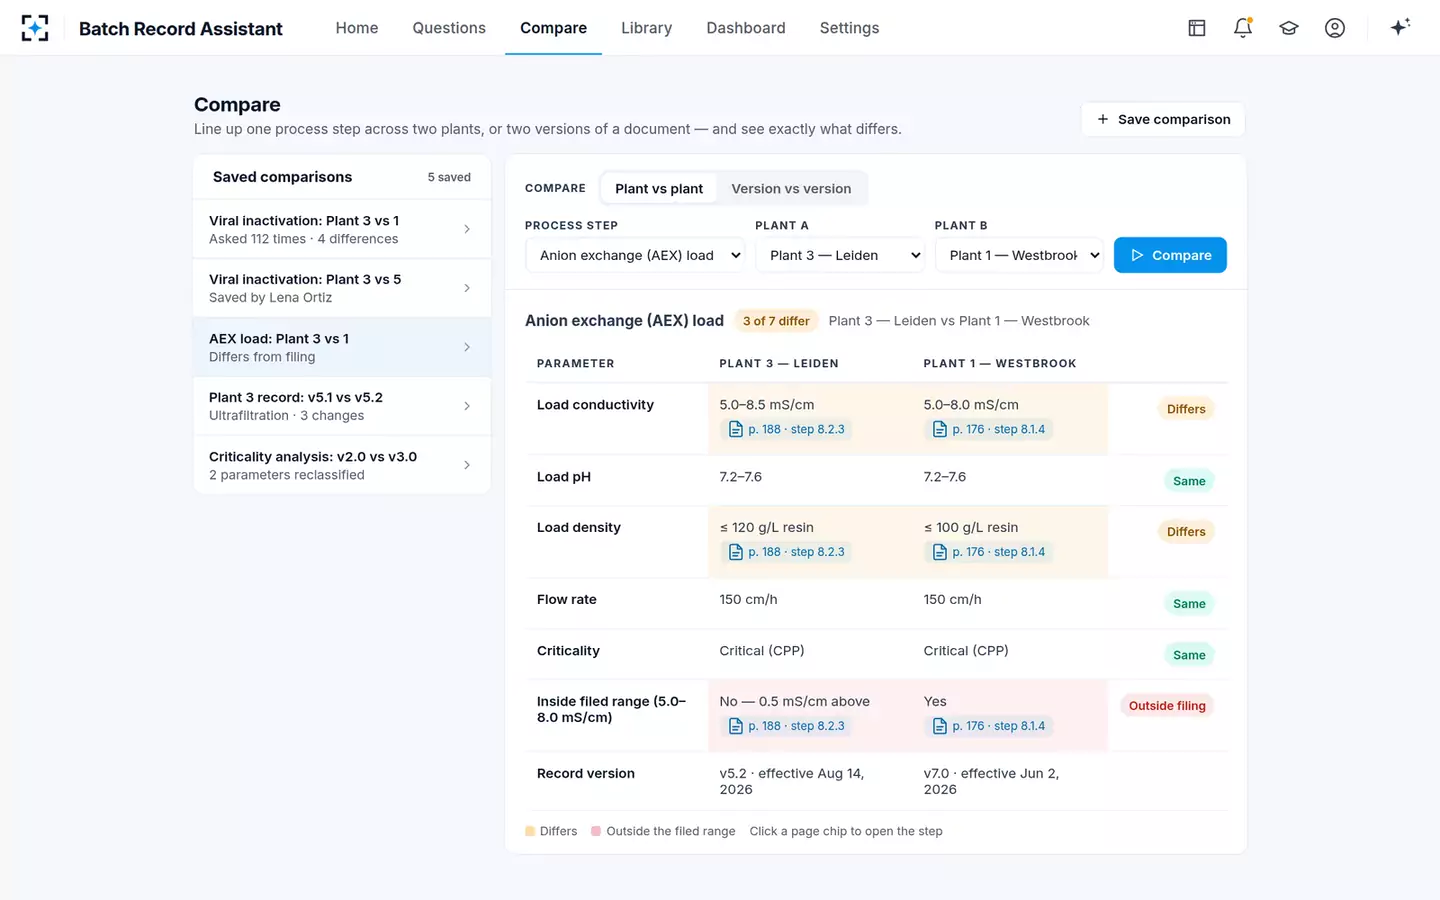Open the Dashboard tab

tap(746, 28)
